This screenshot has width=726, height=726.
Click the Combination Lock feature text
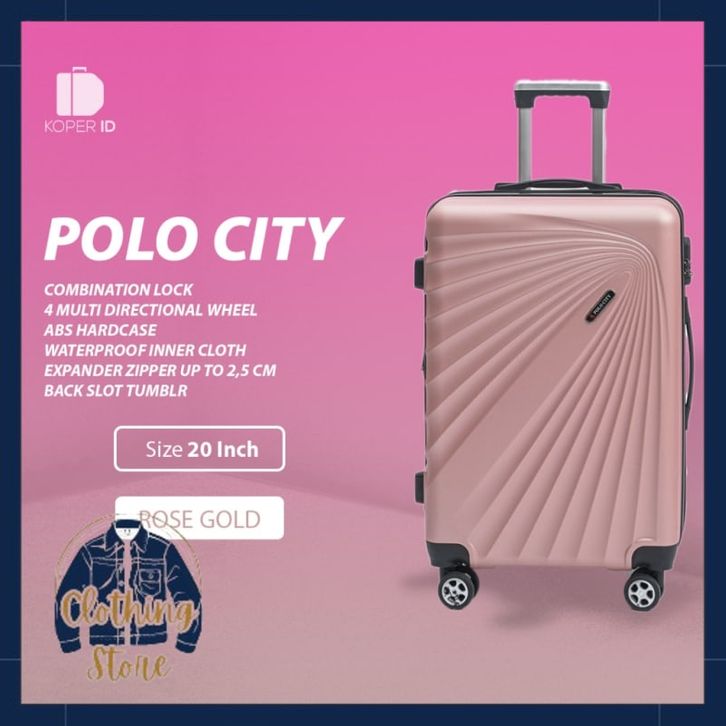coord(118,290)
